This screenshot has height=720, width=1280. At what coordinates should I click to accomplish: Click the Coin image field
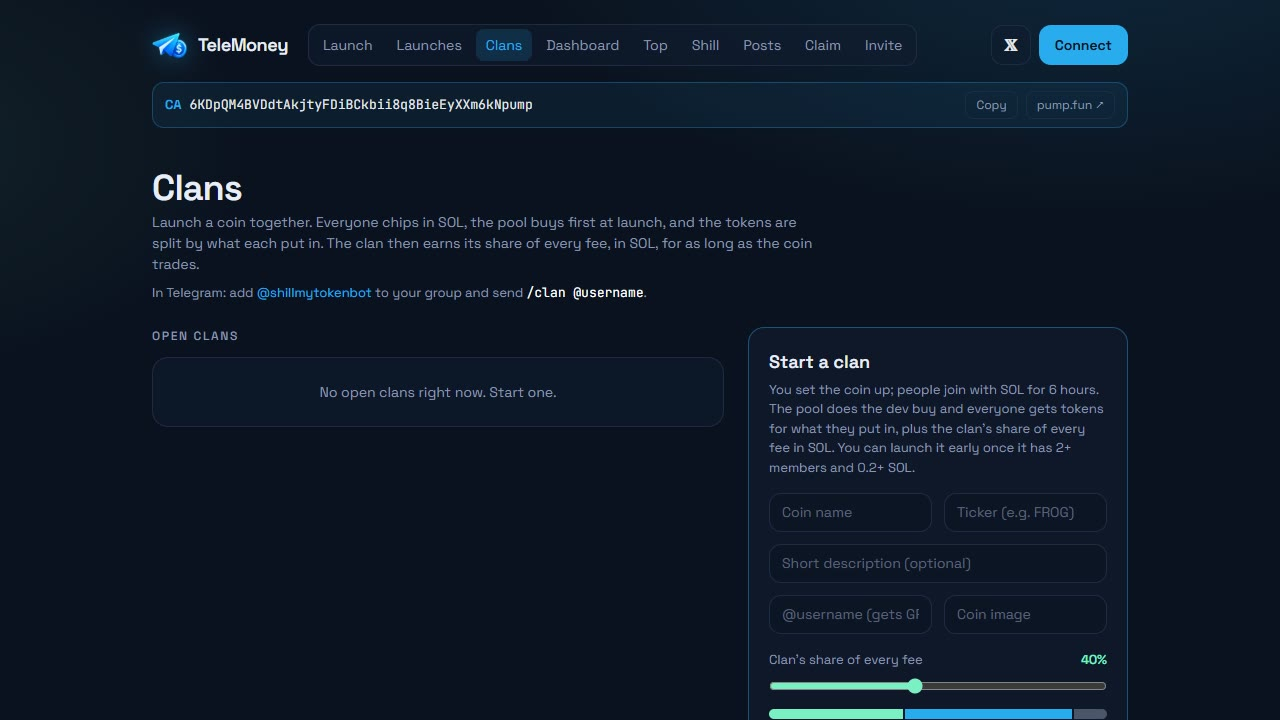(1025, 614)
